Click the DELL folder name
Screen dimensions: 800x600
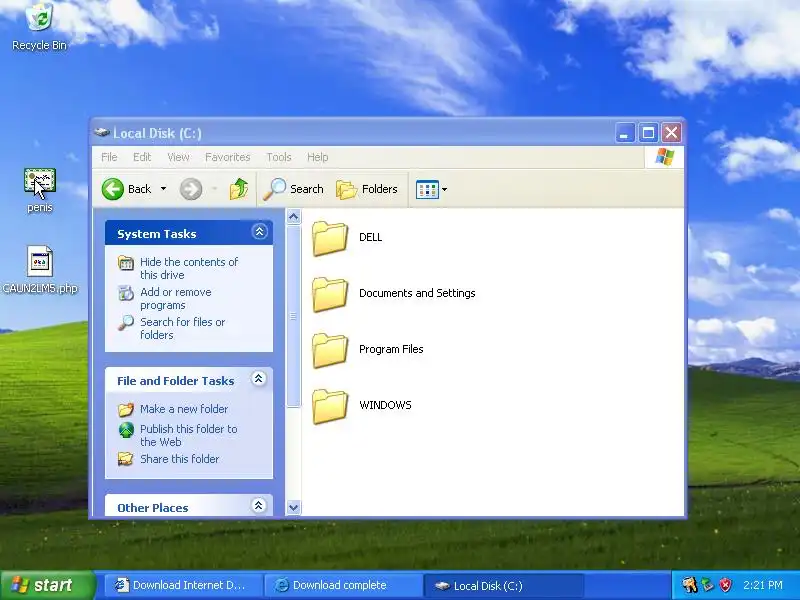pyautogui.click(x=370, y=237)
